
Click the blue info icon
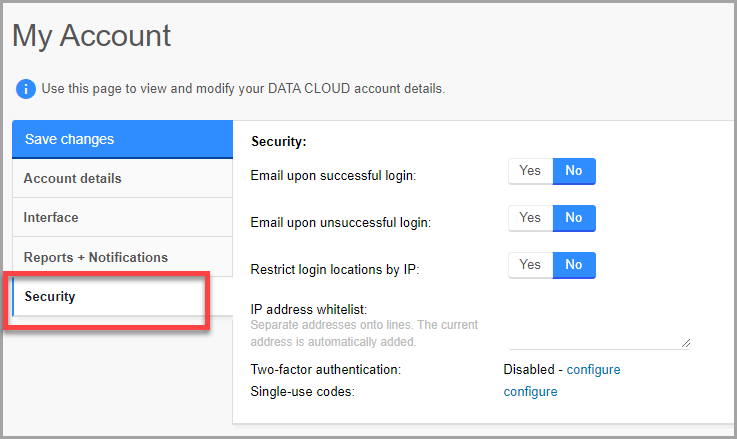pos(26,89)
